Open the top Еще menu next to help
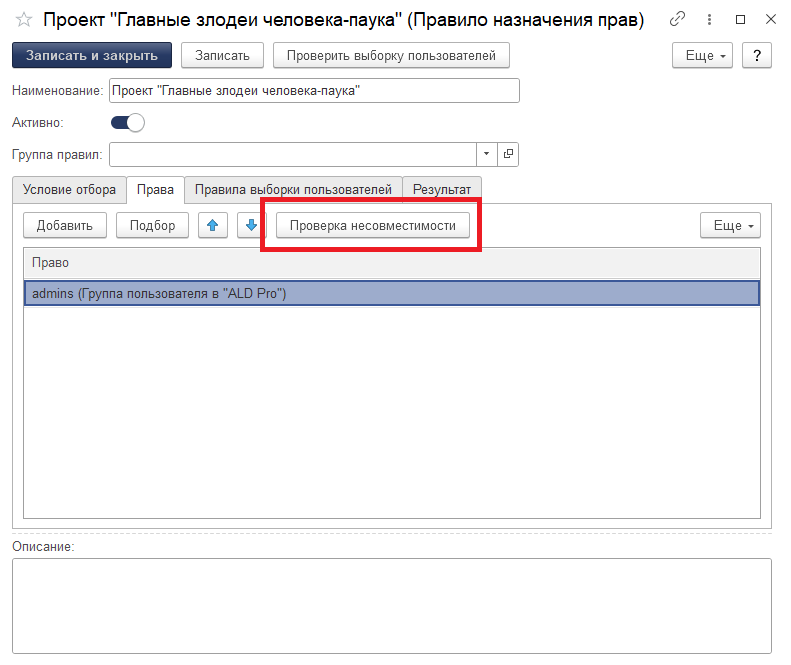Viewport: 791px width, 665px height. coord(702,55)
